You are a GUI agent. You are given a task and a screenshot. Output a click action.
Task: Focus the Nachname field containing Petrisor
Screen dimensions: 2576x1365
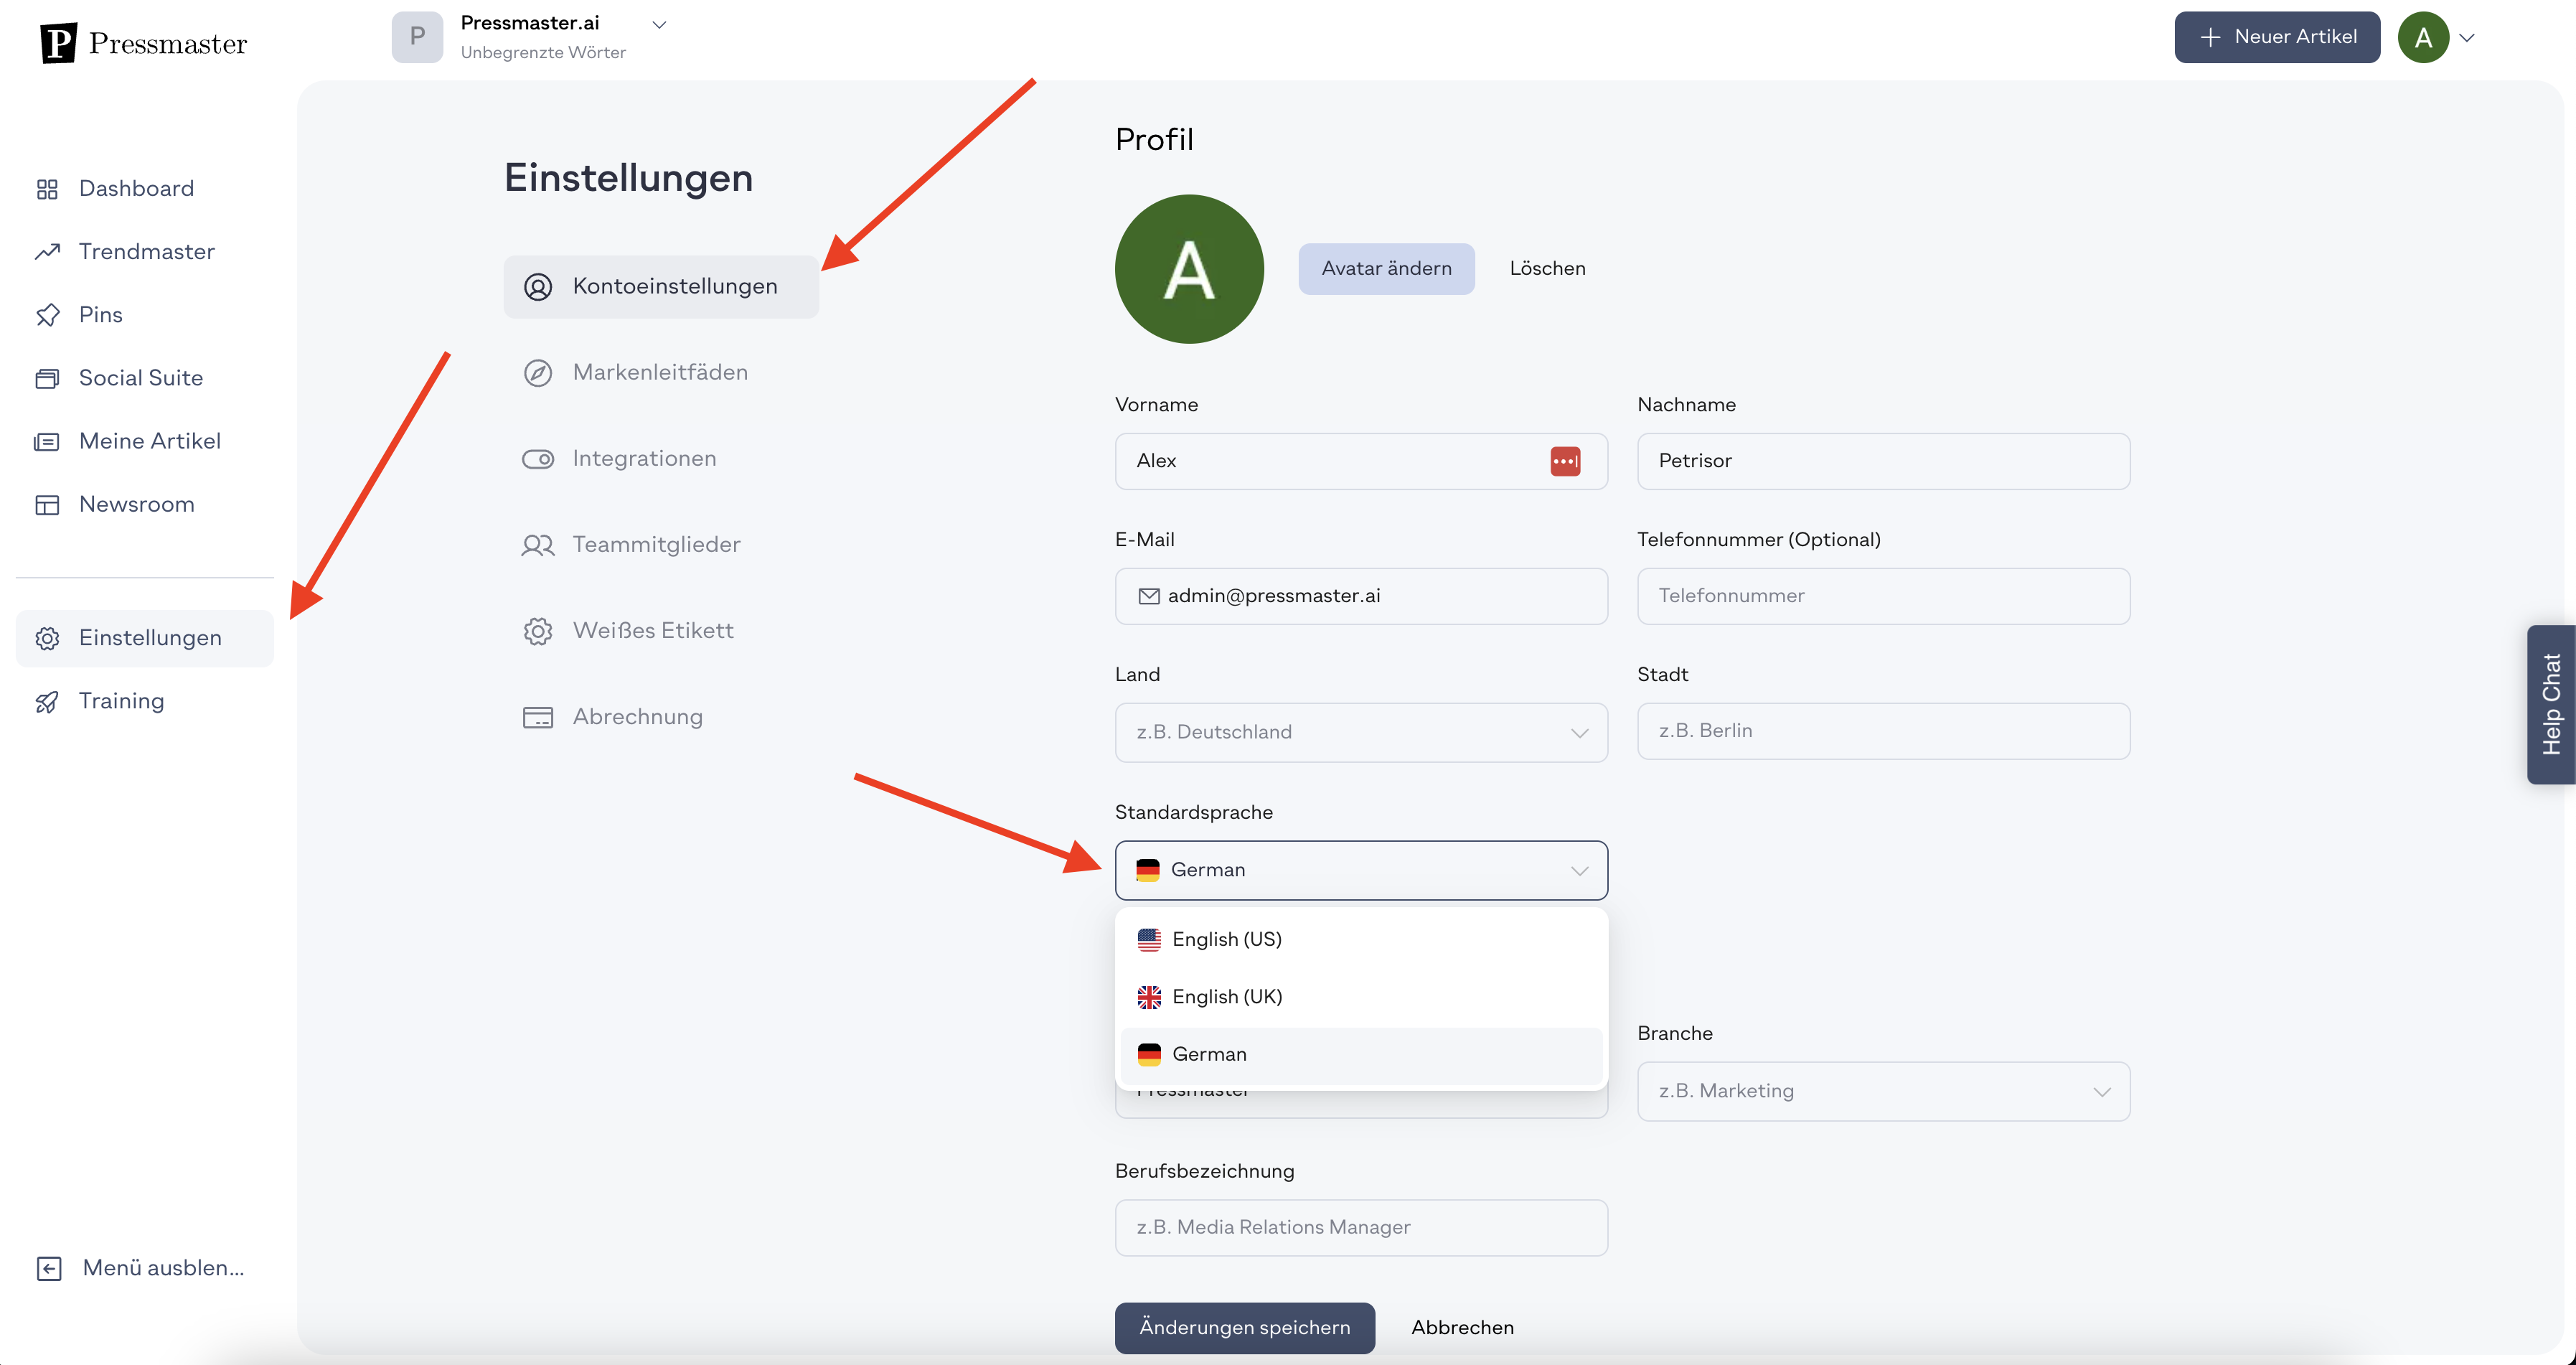tap(1883, 461)
